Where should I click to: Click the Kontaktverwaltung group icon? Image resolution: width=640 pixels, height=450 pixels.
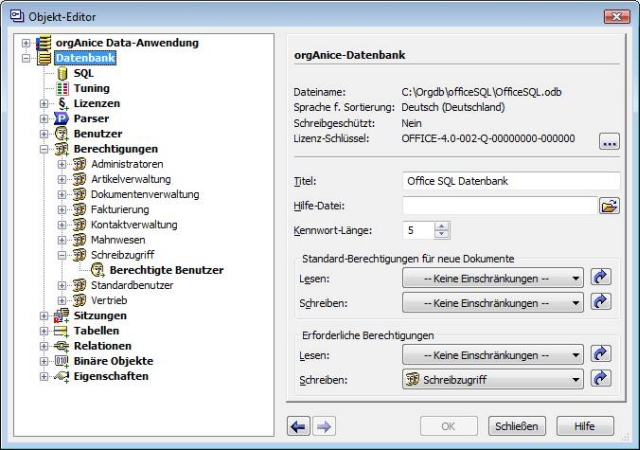pyautogui.click(x=80, y=225)
